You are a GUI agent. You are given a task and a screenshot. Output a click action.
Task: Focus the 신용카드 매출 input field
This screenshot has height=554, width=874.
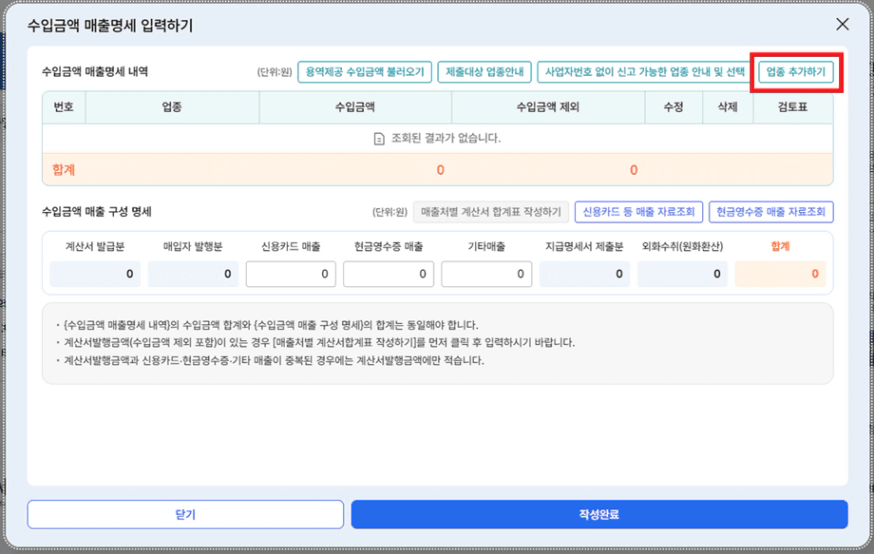[290, 273]
